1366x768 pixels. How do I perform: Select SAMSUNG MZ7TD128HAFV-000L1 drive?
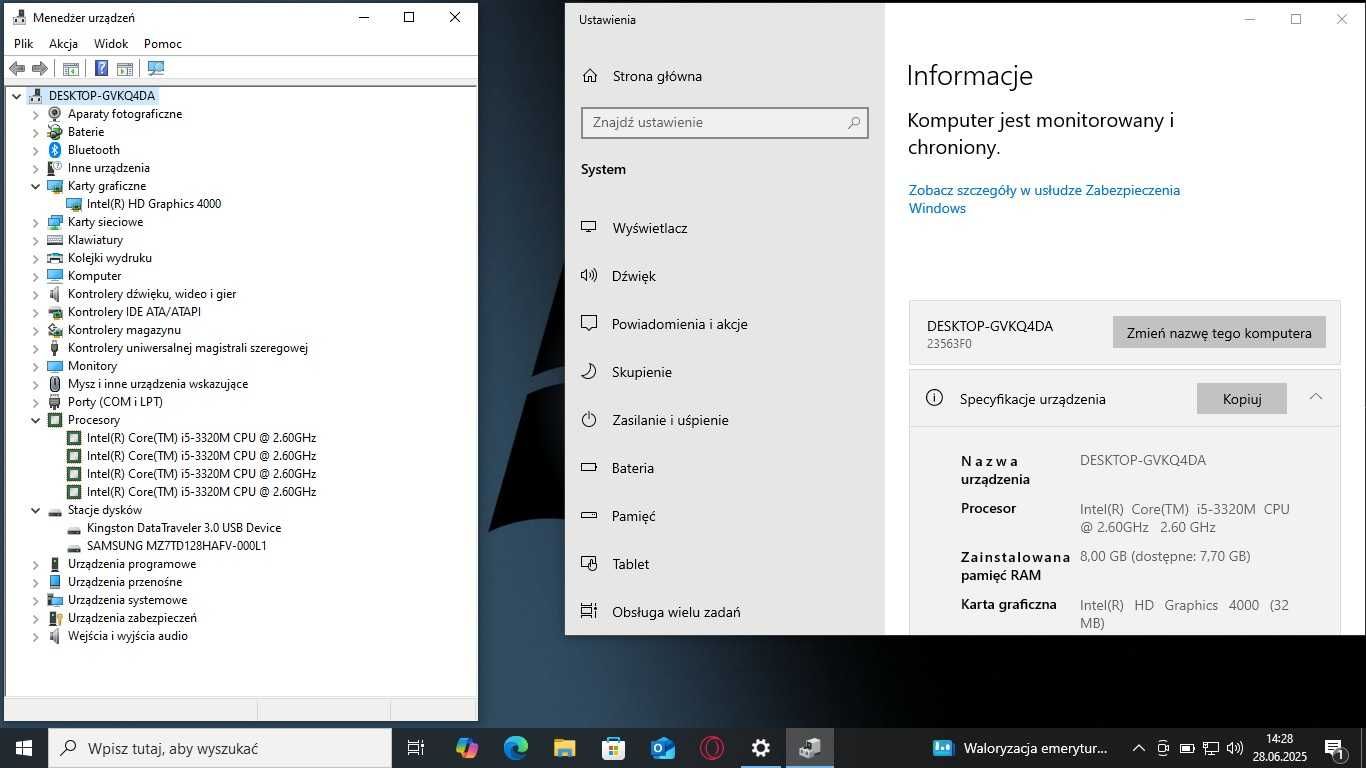(177, 546)
